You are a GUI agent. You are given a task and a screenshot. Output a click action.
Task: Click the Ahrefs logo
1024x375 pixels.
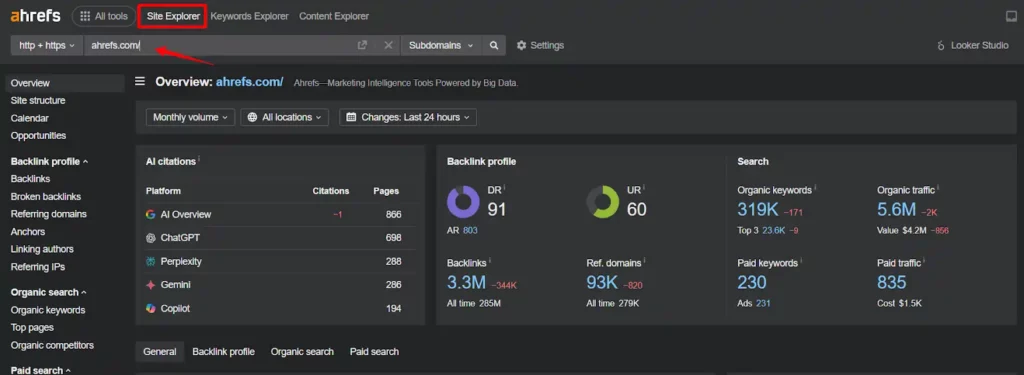tap(35, 16)
